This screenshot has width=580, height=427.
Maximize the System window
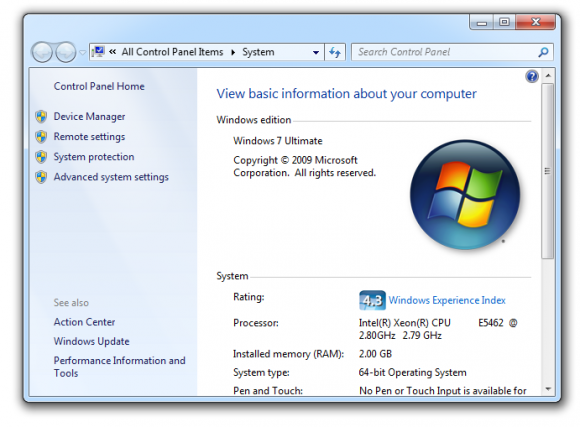504,22
